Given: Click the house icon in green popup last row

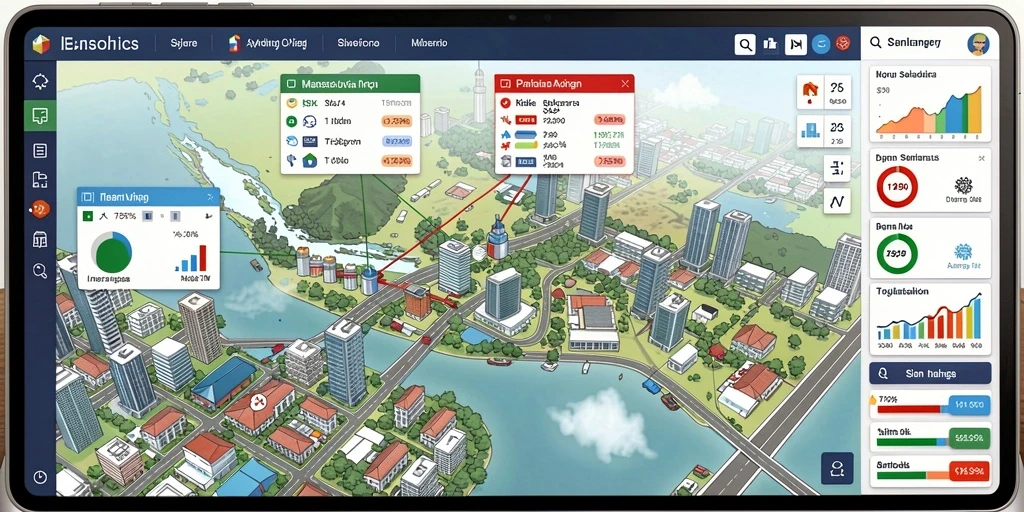Looking at the screenshot, I should pyautogui.click(x=310, y=160).
